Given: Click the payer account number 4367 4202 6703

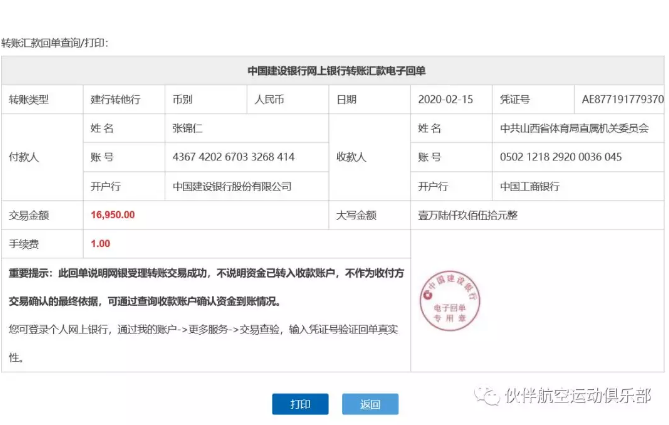Looking at the screenshot, I should click(233, 157).
